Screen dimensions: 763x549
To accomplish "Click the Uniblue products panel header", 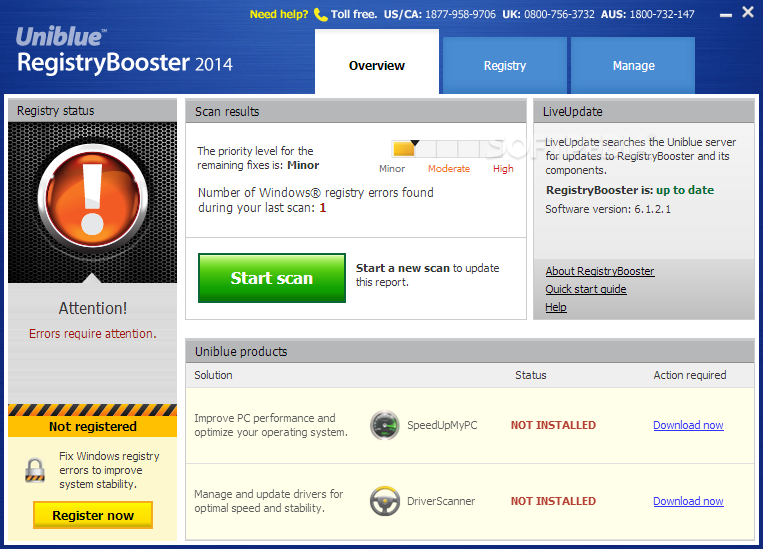I will tap(470, 351).
